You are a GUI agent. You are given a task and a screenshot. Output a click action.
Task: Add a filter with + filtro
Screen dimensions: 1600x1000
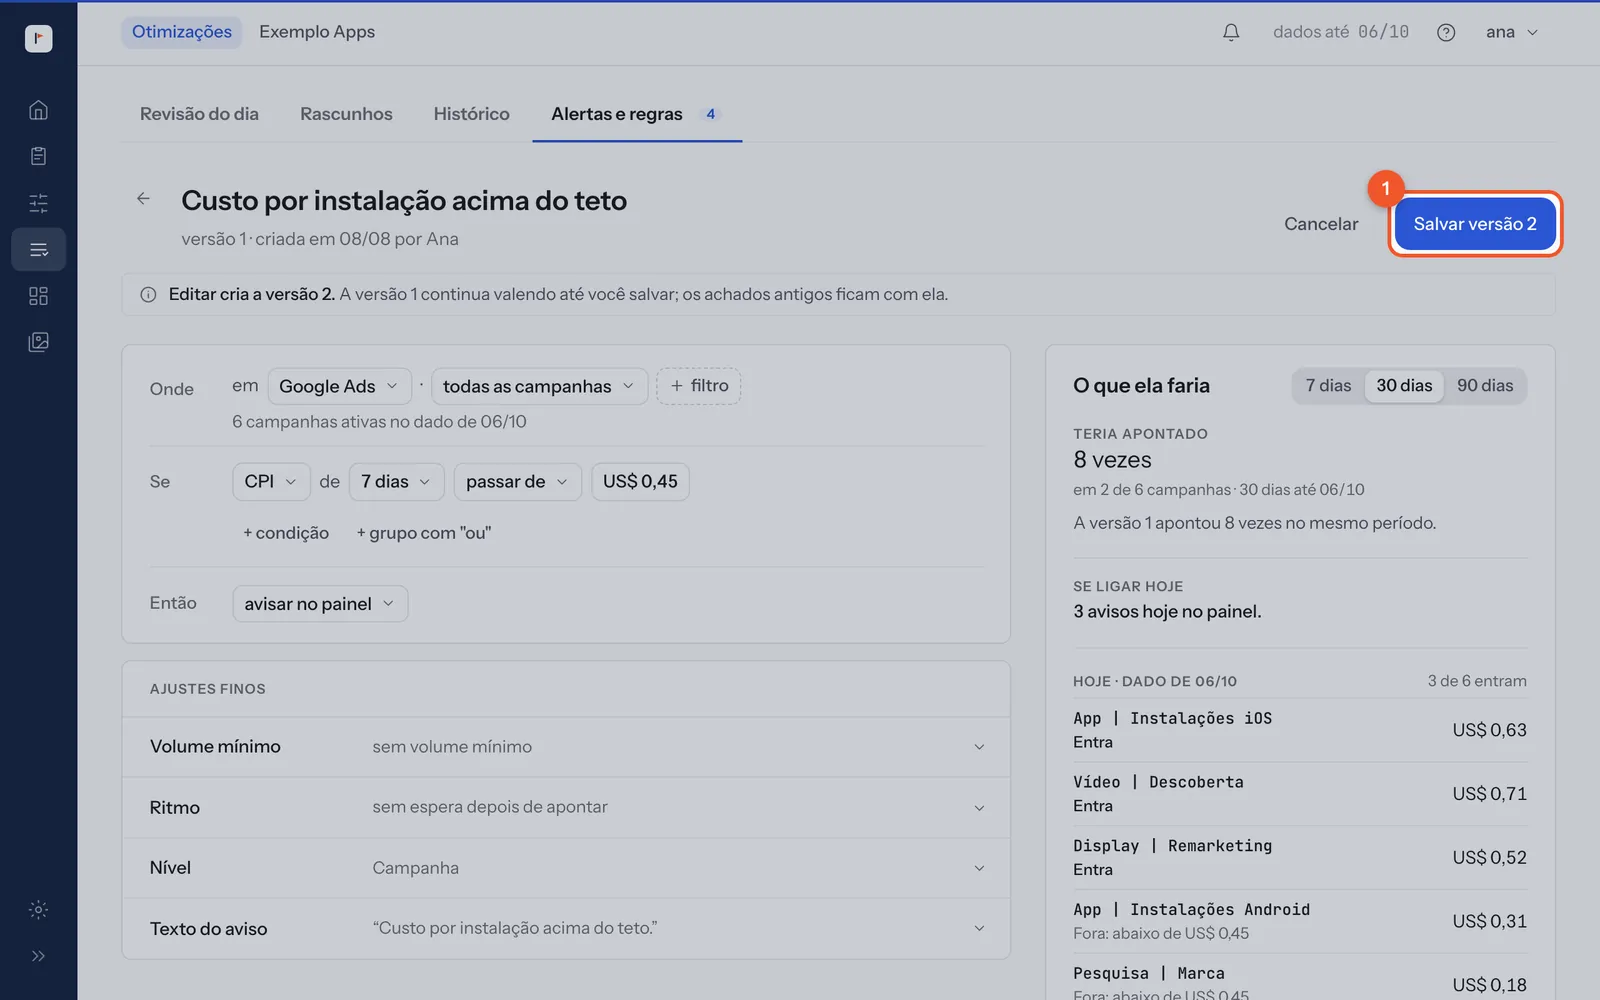(699, 386)
